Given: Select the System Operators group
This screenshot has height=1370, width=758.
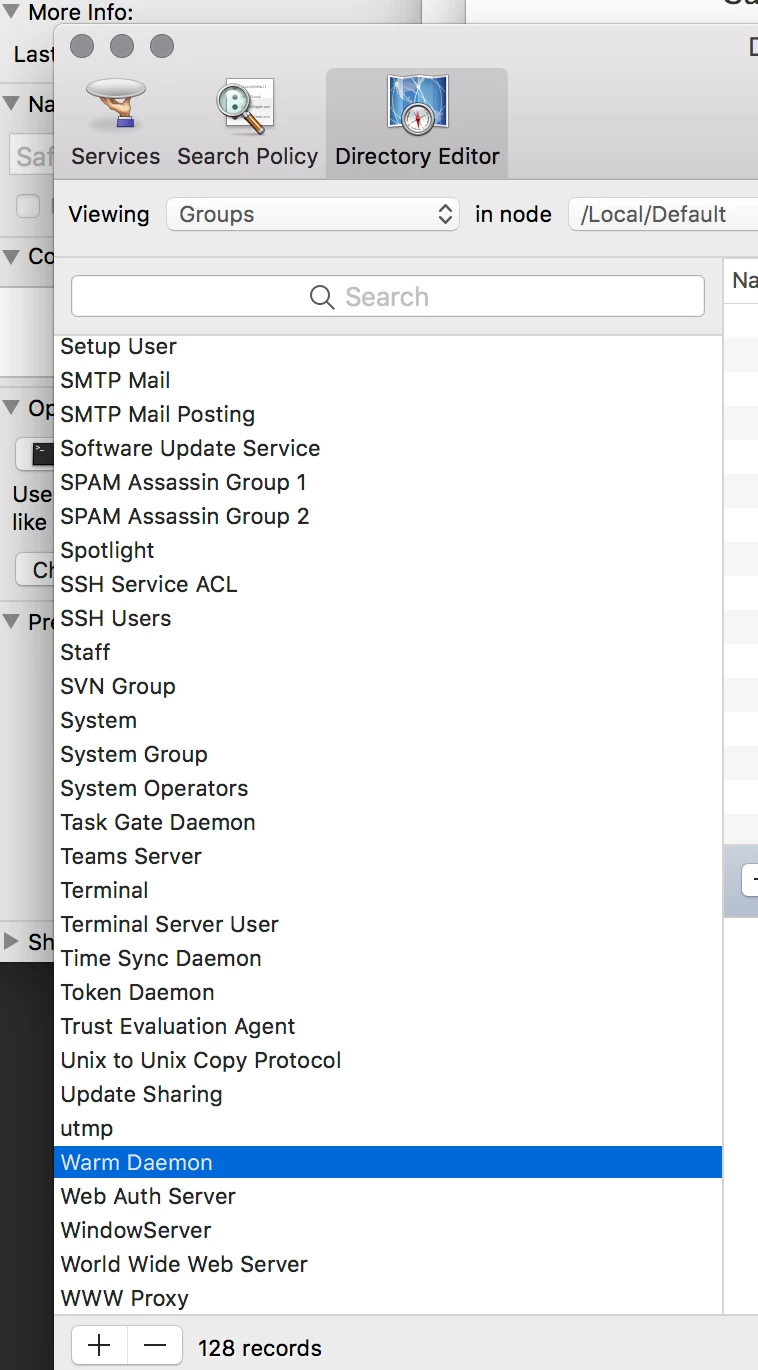Looking at the screenshot, I should click(x=388, y=788).
